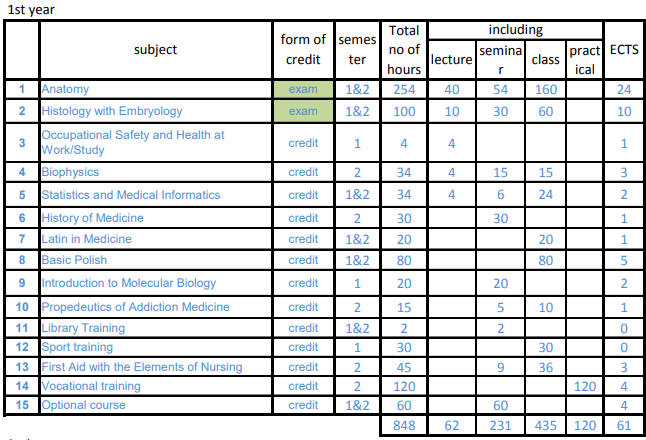Select the 'form of credit' column header

coord(303,49)
